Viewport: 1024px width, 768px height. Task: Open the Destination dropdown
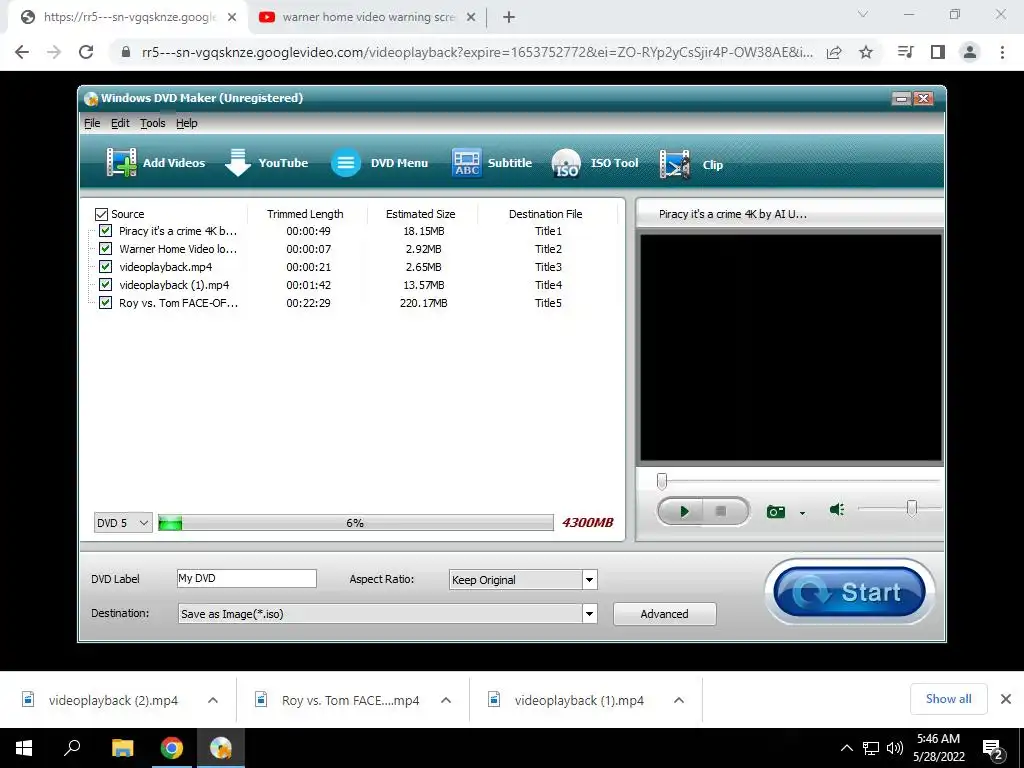click(589, 614)
